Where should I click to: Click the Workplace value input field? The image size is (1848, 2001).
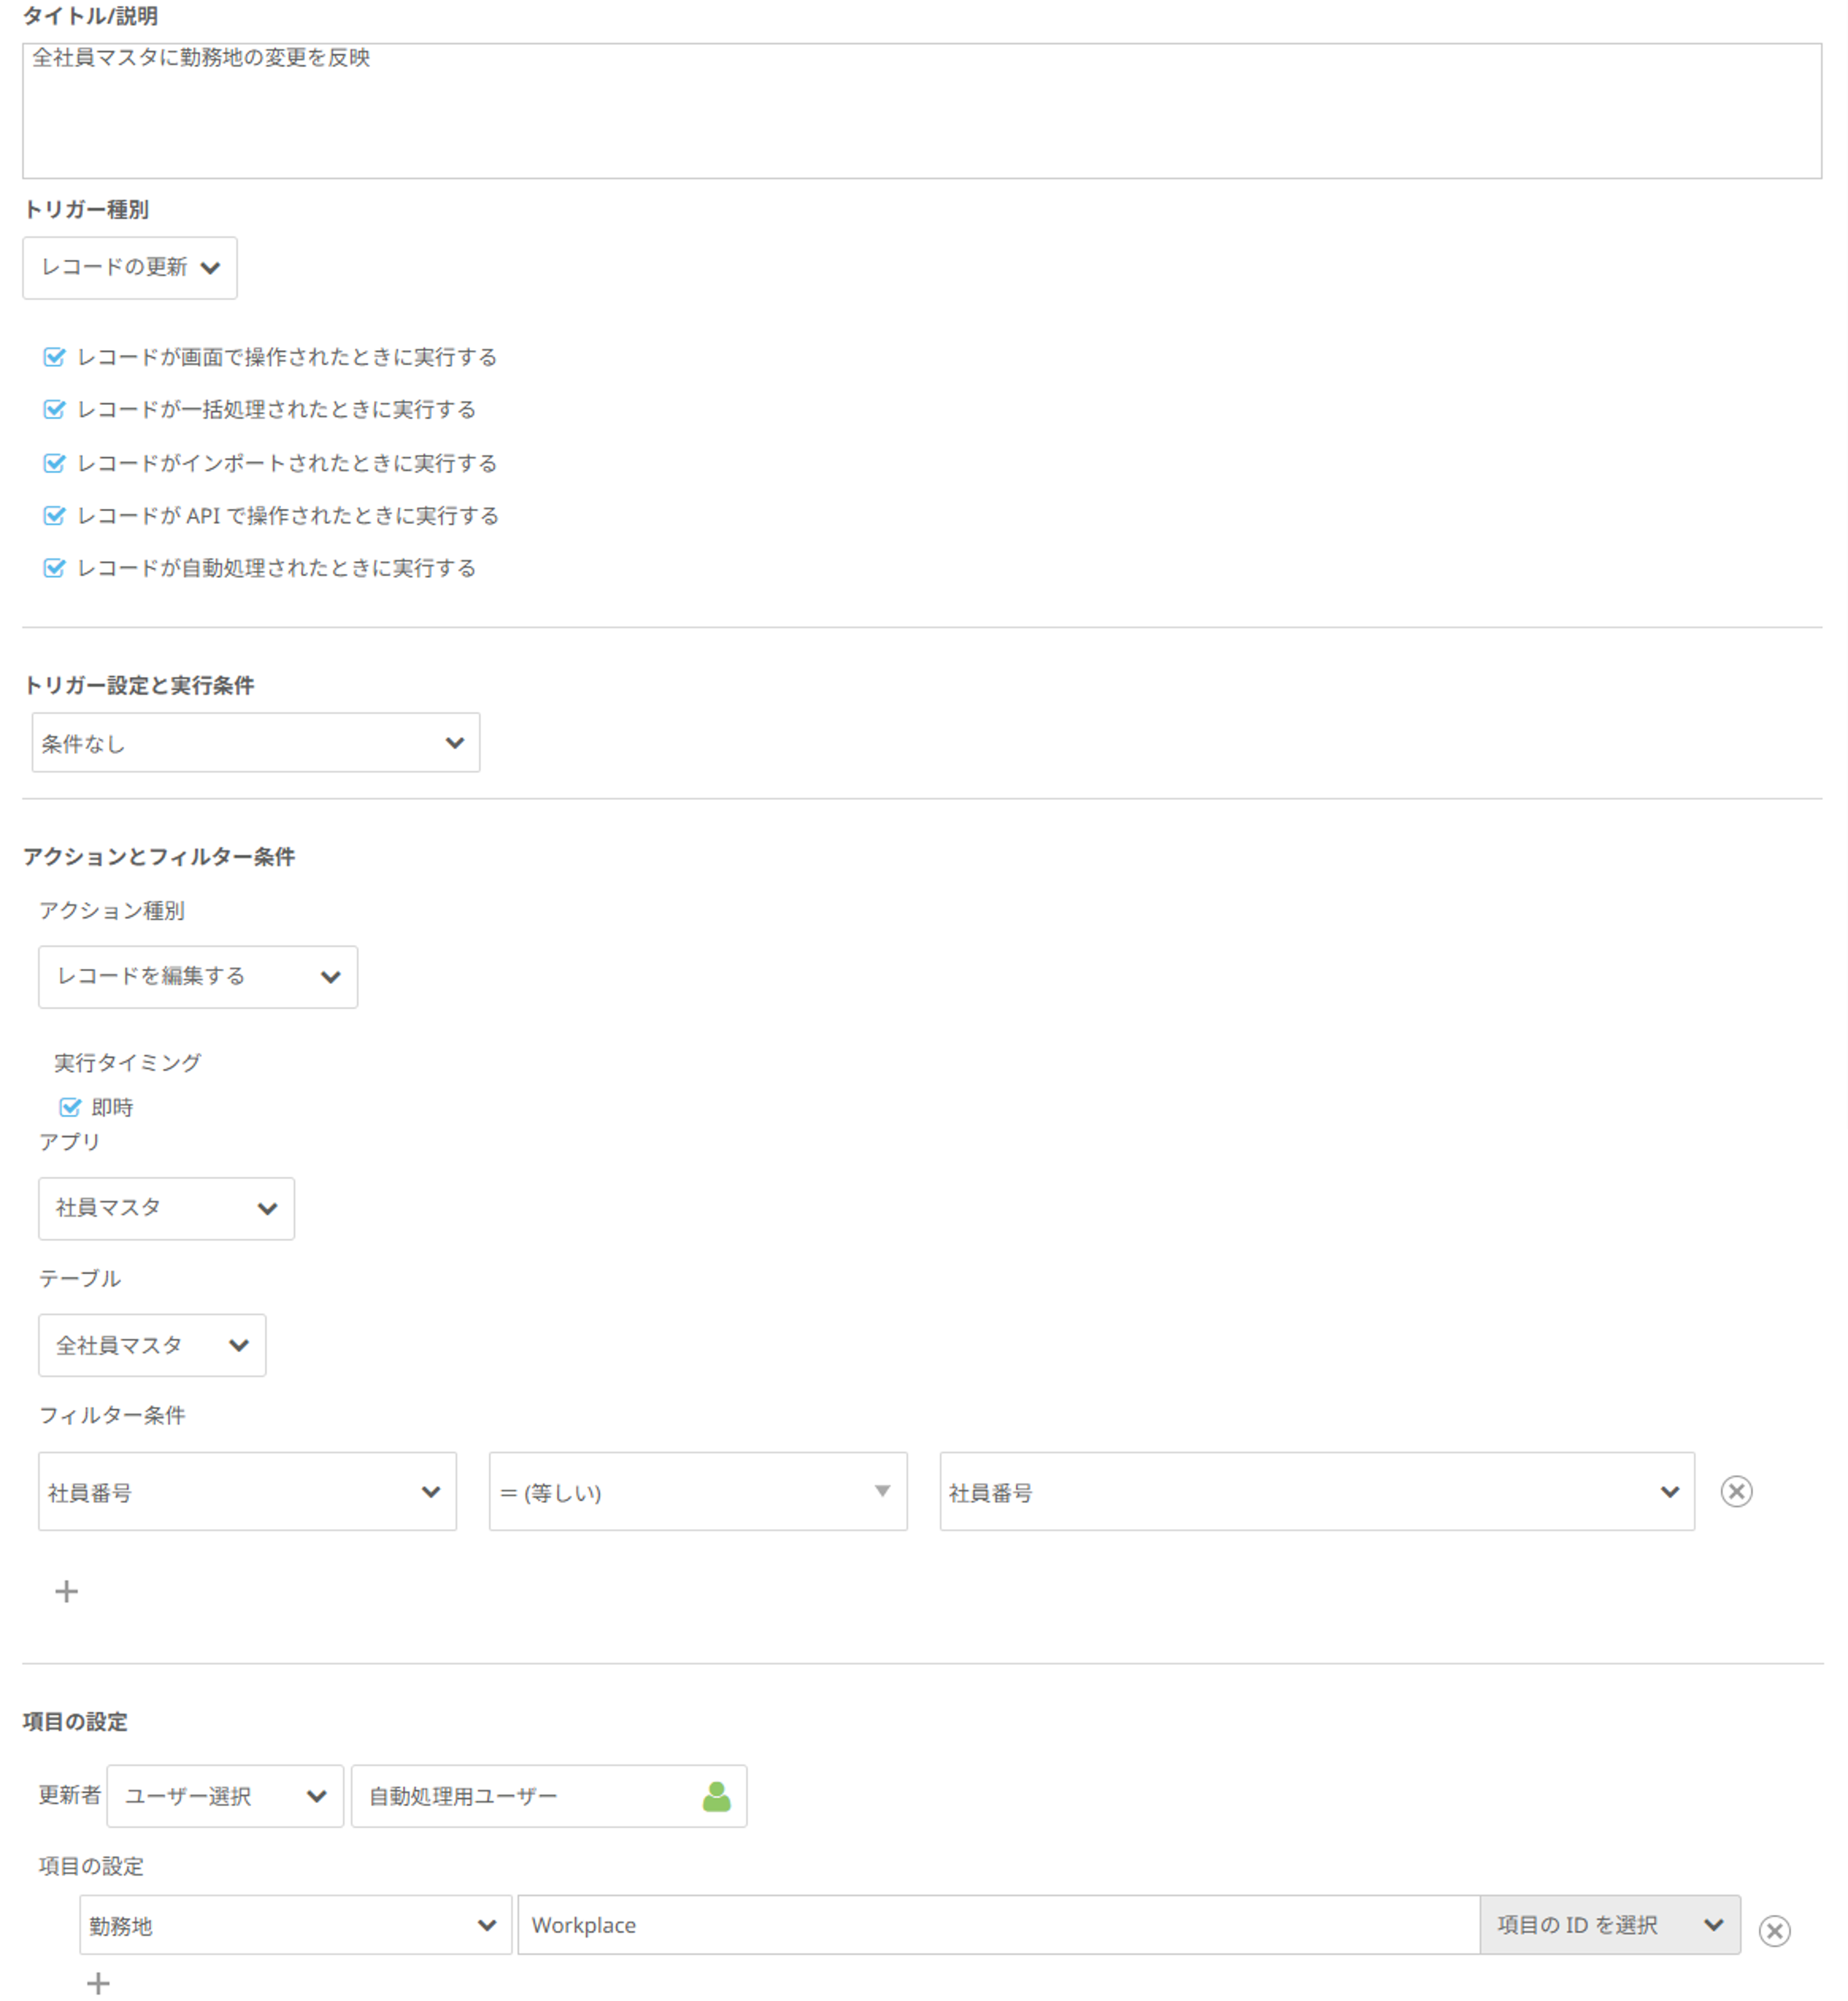click(999, 1925)
